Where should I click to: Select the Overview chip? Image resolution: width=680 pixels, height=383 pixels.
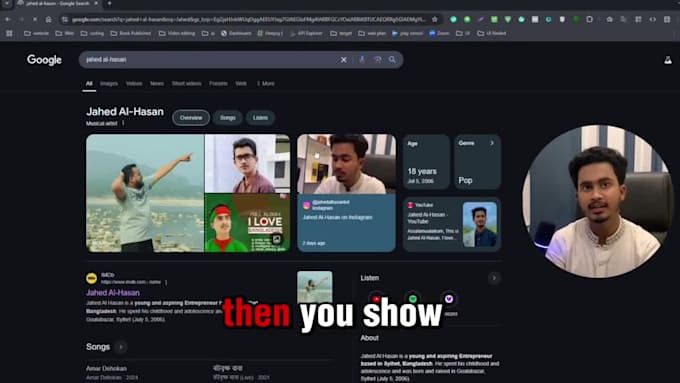pyautogui.click(x=191, y=118)
